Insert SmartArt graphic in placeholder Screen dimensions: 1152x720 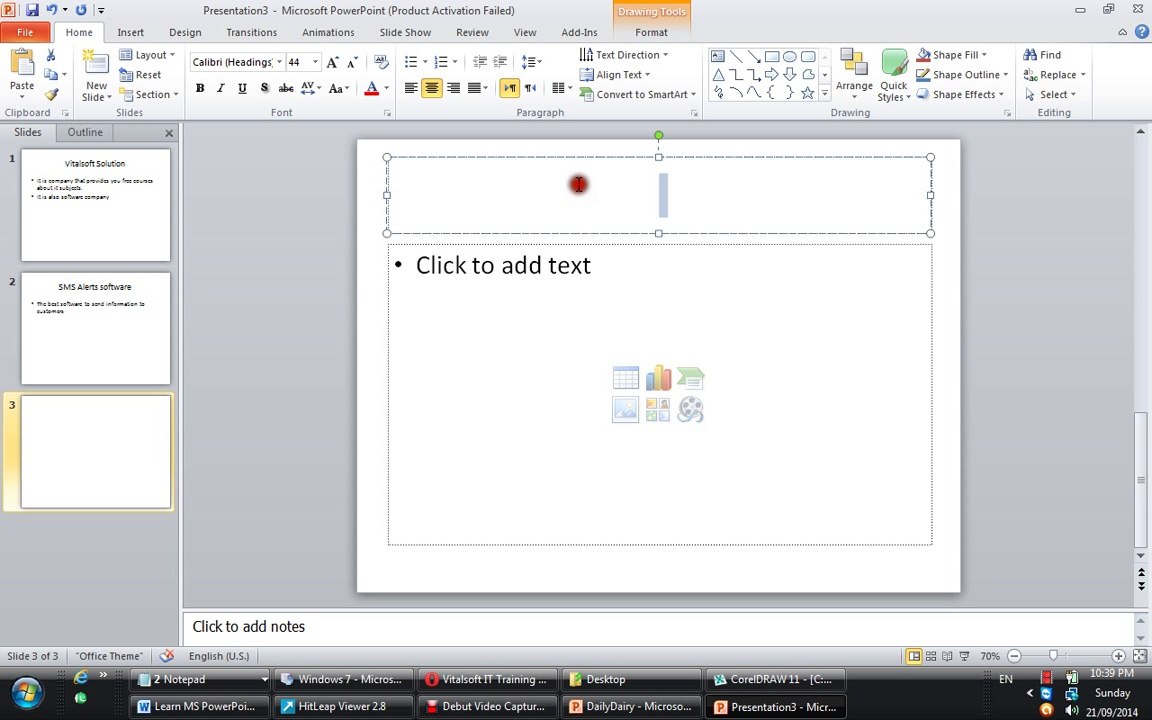[x=691, y=378]
